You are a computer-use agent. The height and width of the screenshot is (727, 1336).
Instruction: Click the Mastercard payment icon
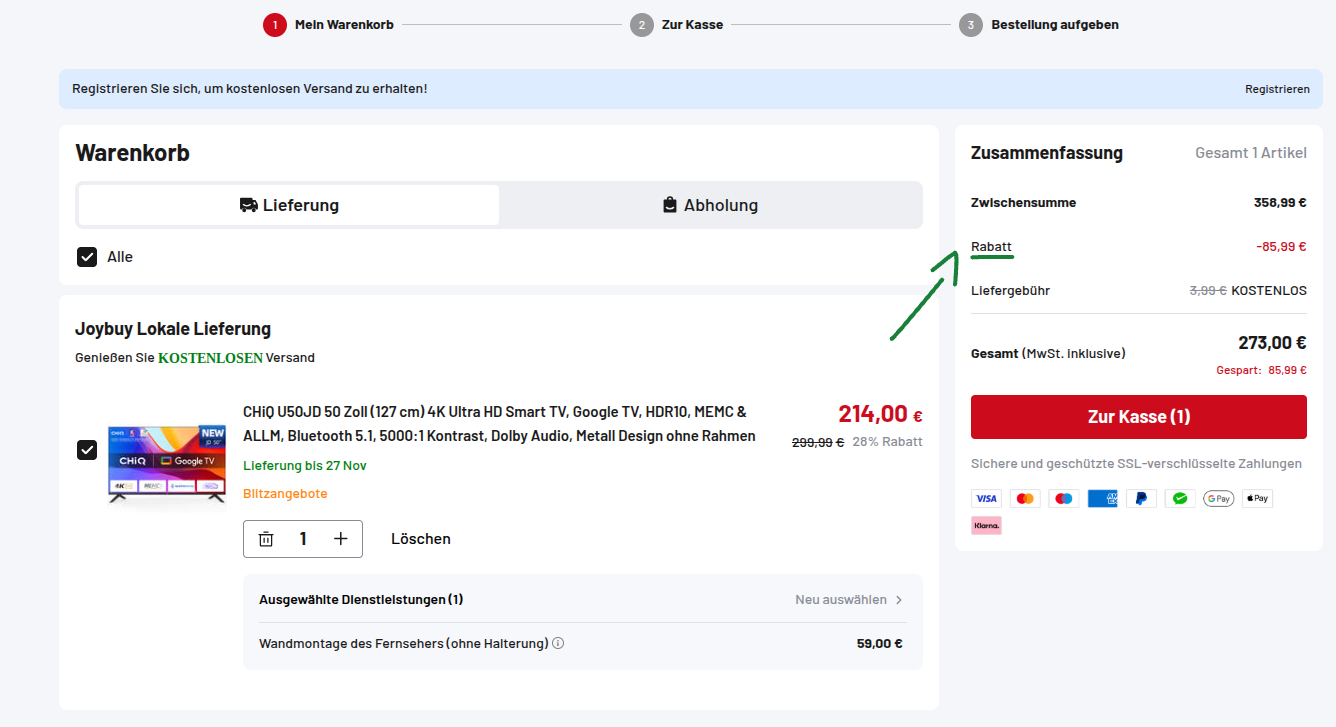1024,498
